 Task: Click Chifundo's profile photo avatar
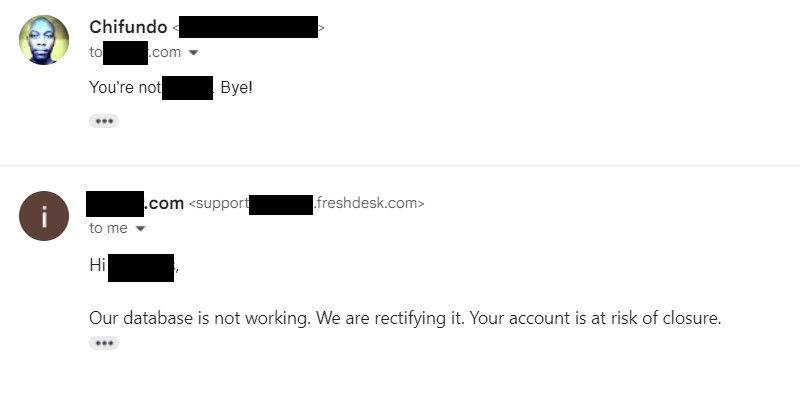point(44,40)
